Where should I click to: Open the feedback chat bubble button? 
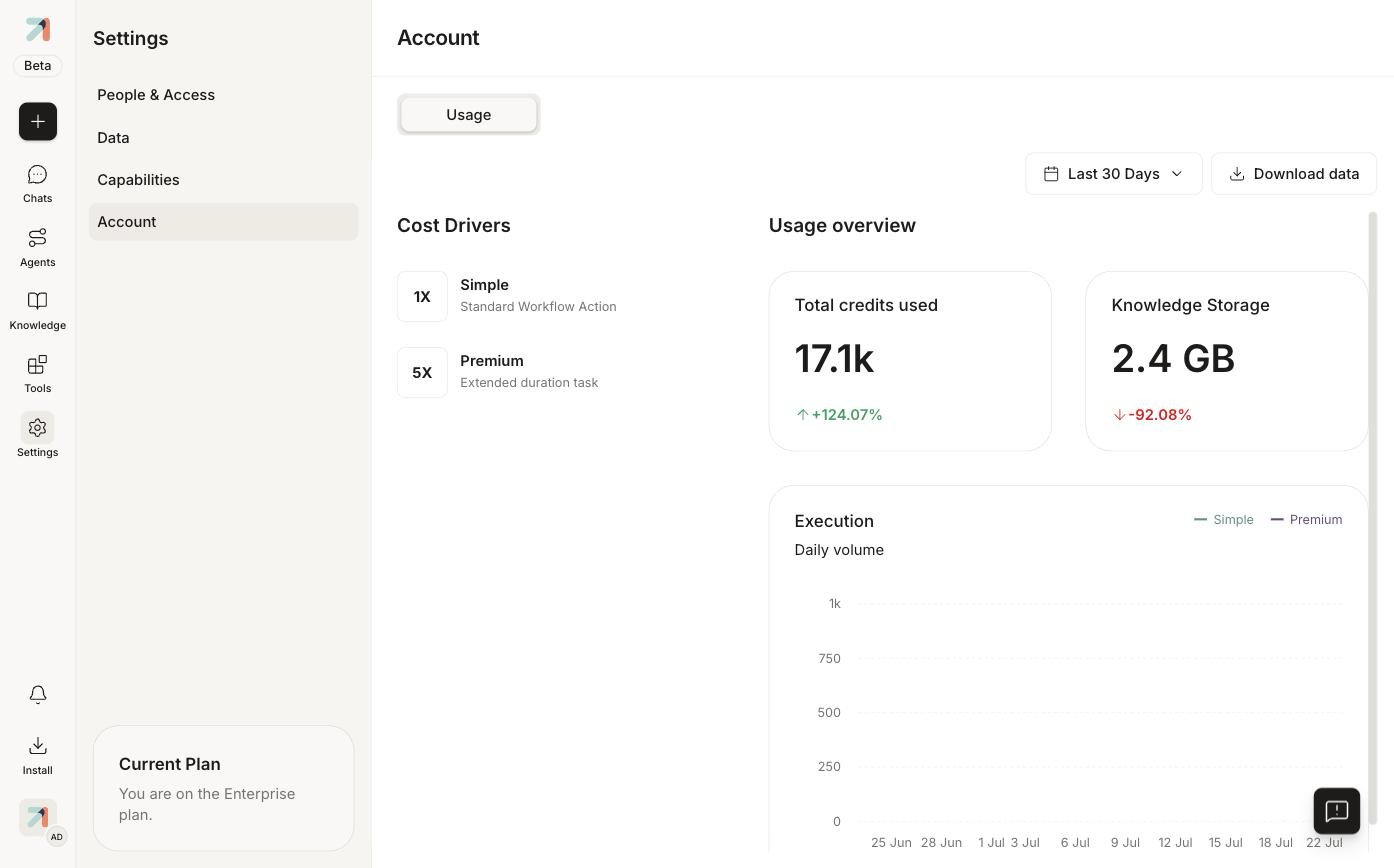click(x=1337, y=811)
